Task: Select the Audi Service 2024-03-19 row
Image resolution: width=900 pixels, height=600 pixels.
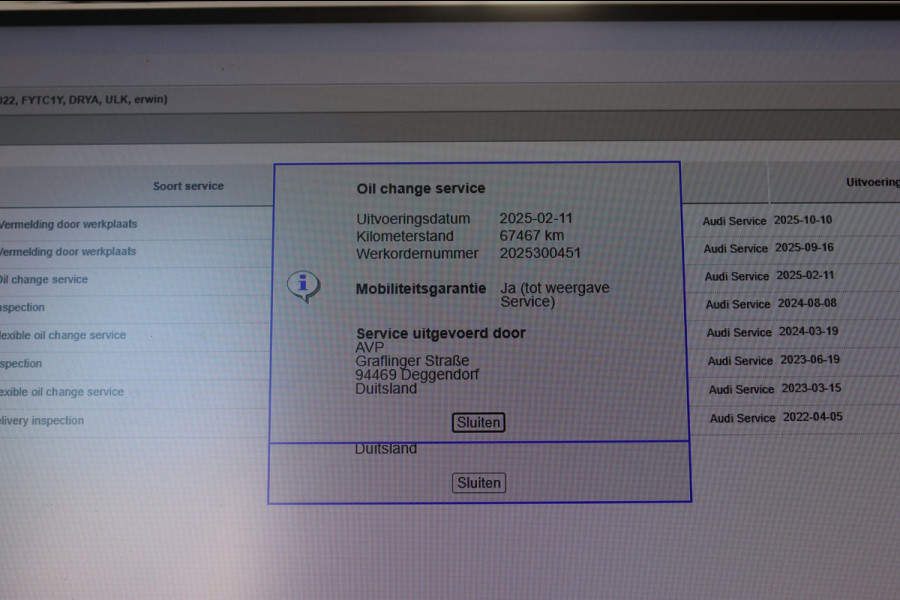Action: 772,331
